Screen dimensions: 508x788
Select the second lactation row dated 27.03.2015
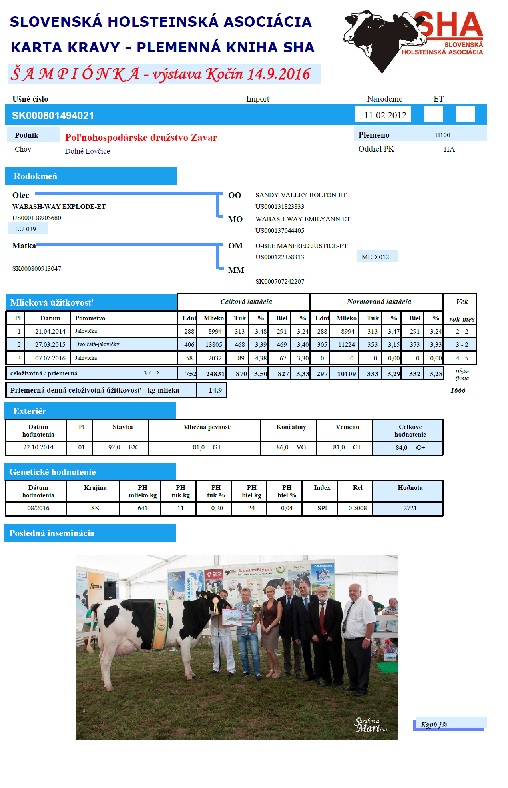coord(241,344)
